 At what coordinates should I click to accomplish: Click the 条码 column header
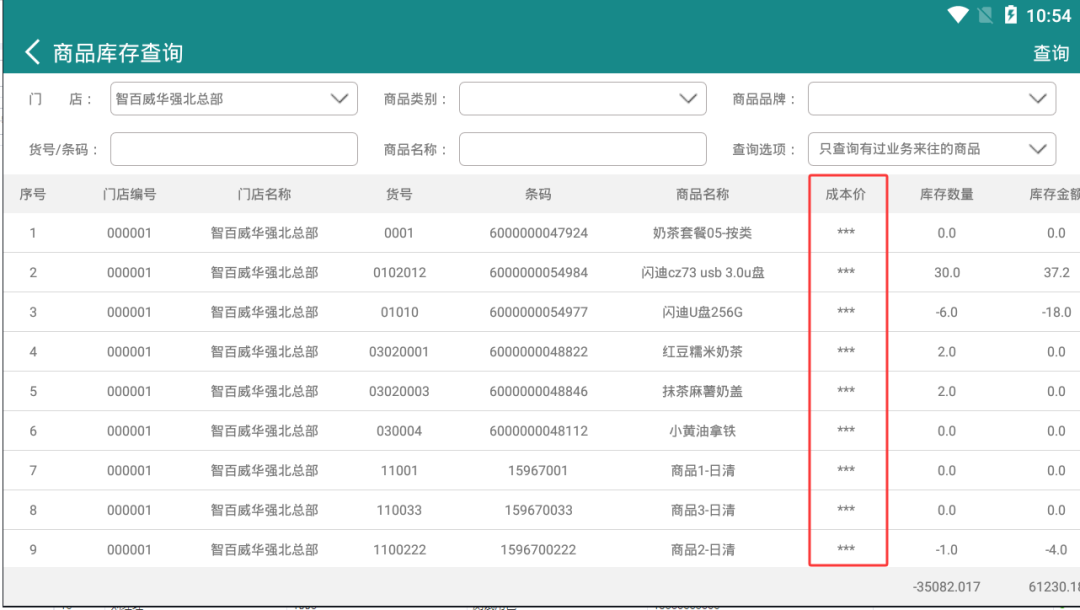click(538, 194)
